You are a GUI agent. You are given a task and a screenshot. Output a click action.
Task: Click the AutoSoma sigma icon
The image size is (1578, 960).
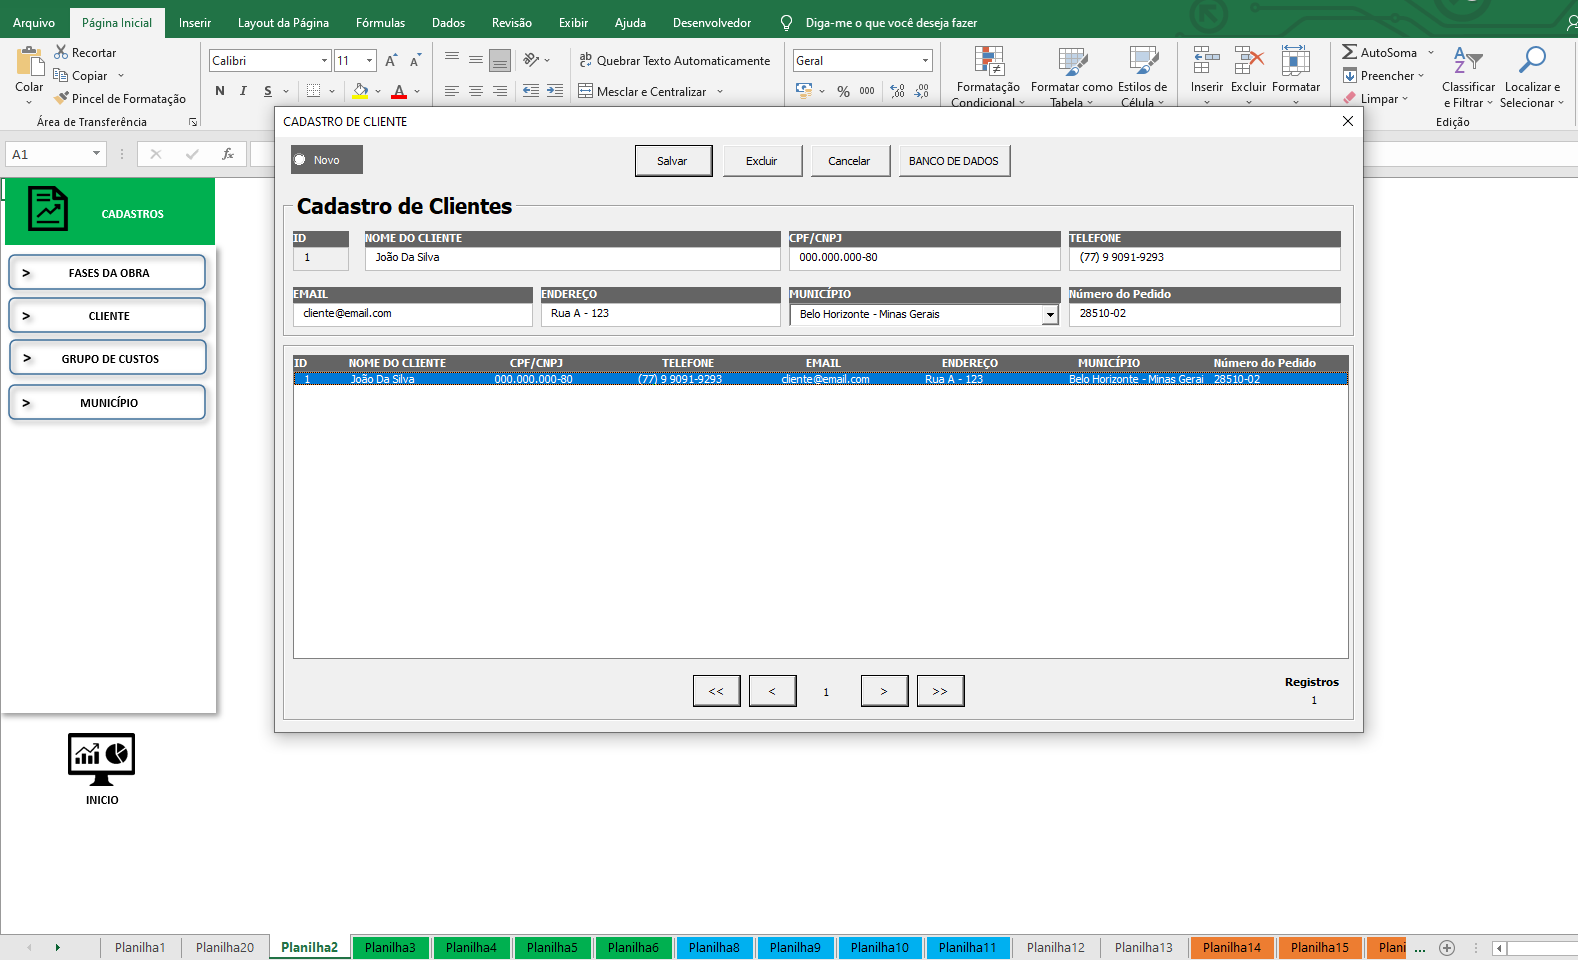[x=1349, y=52]
